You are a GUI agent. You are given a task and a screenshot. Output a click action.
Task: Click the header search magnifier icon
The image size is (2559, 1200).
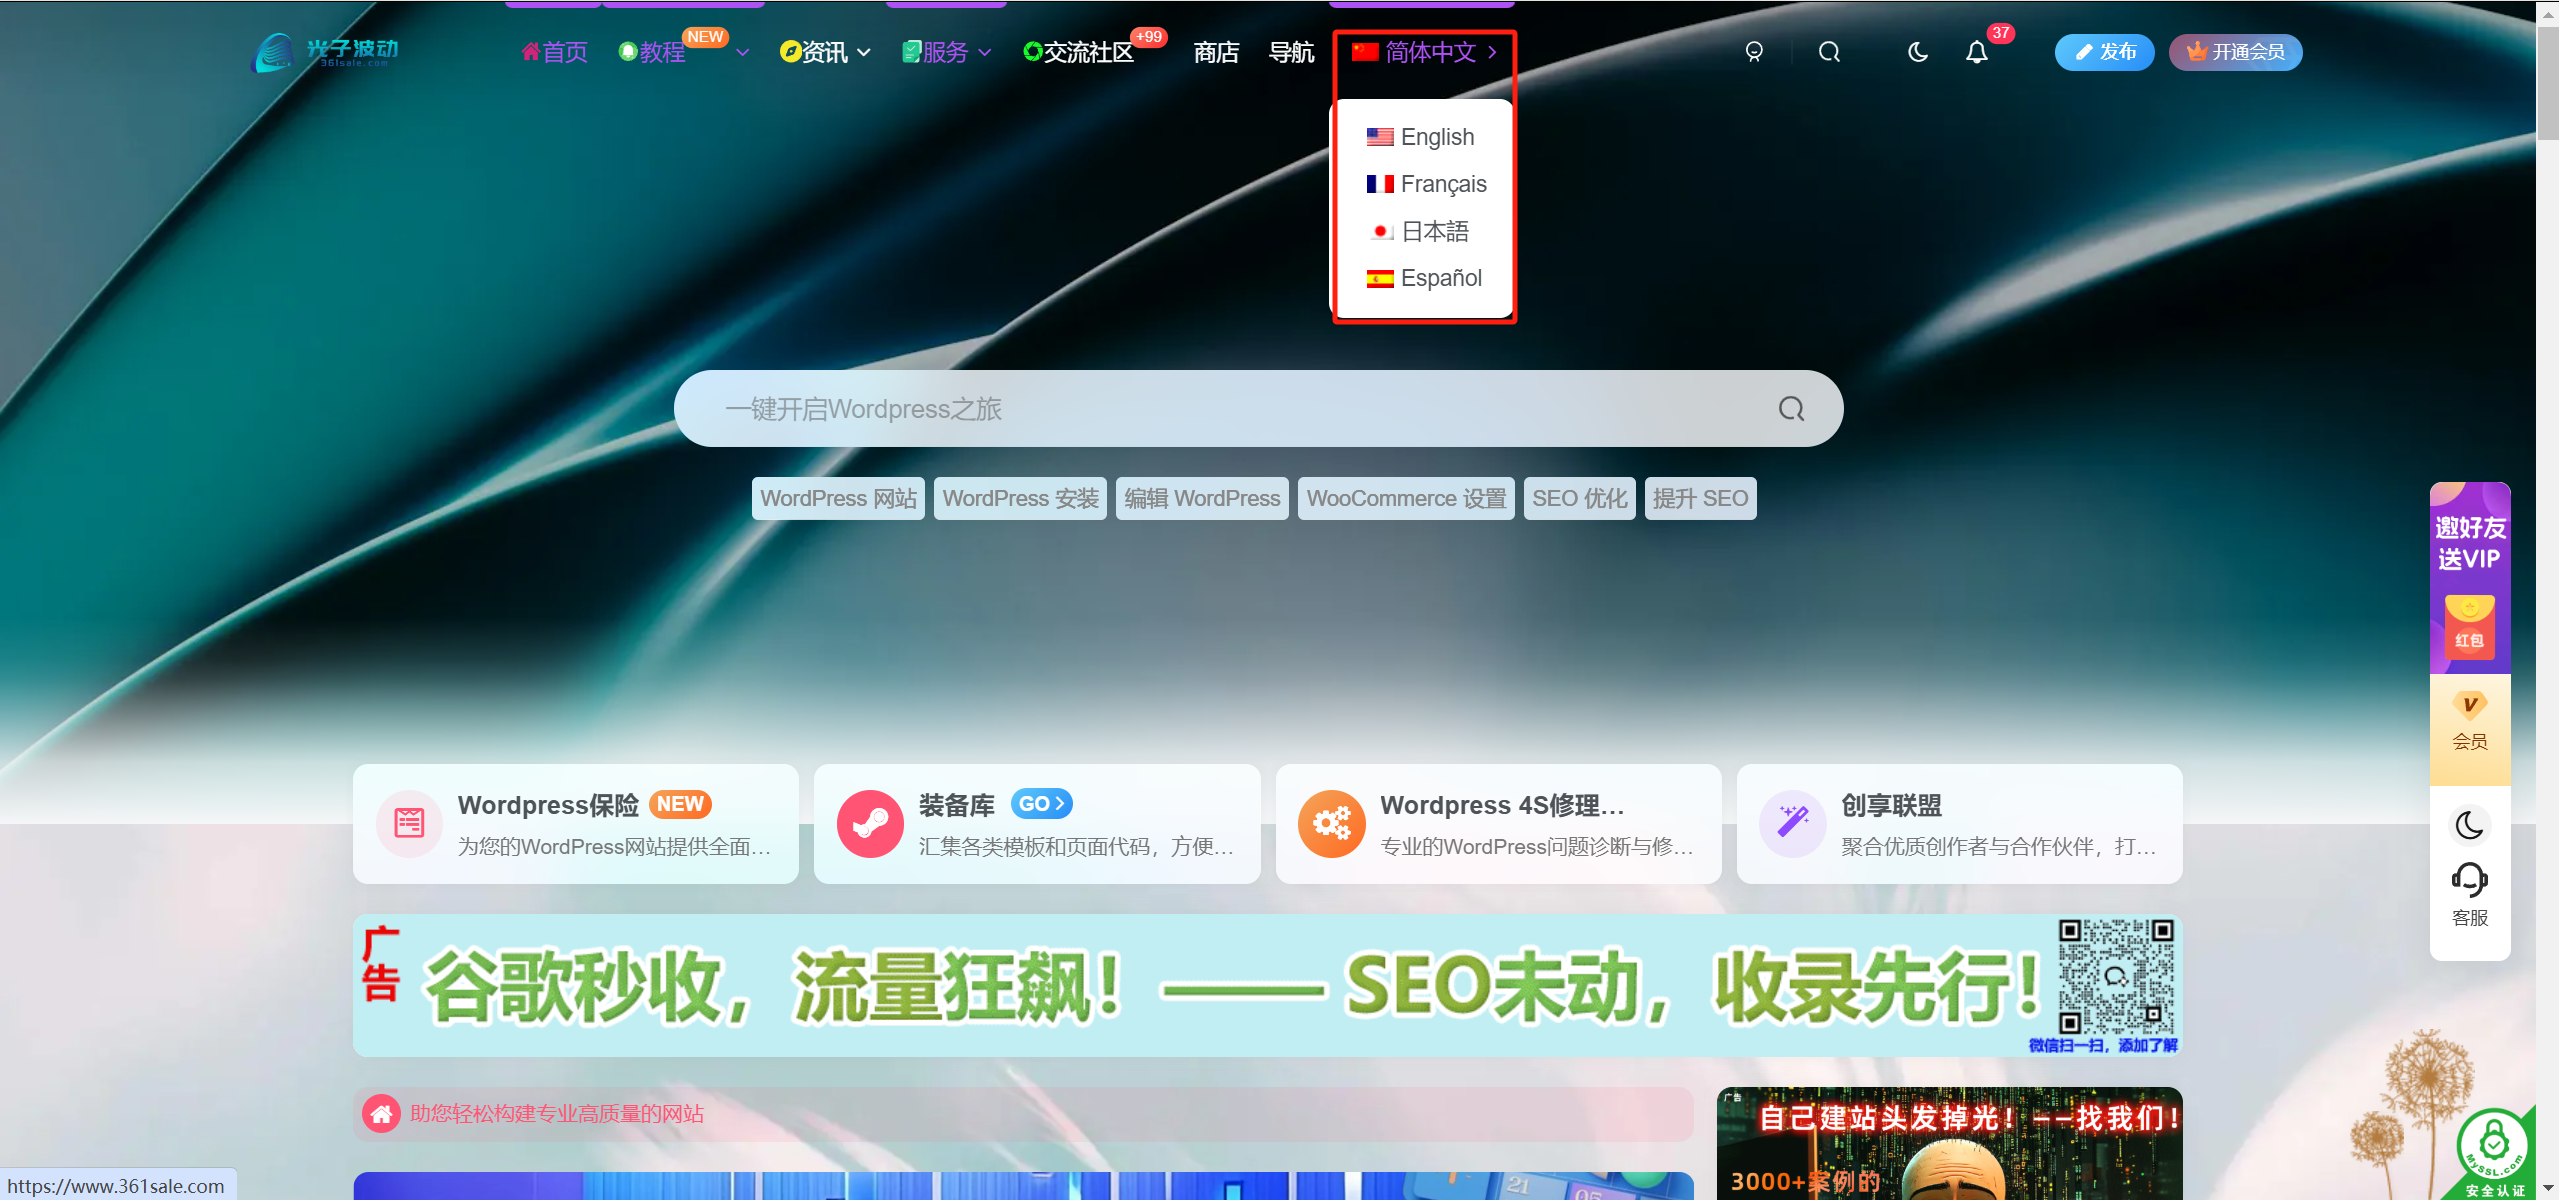(1829, 52)
